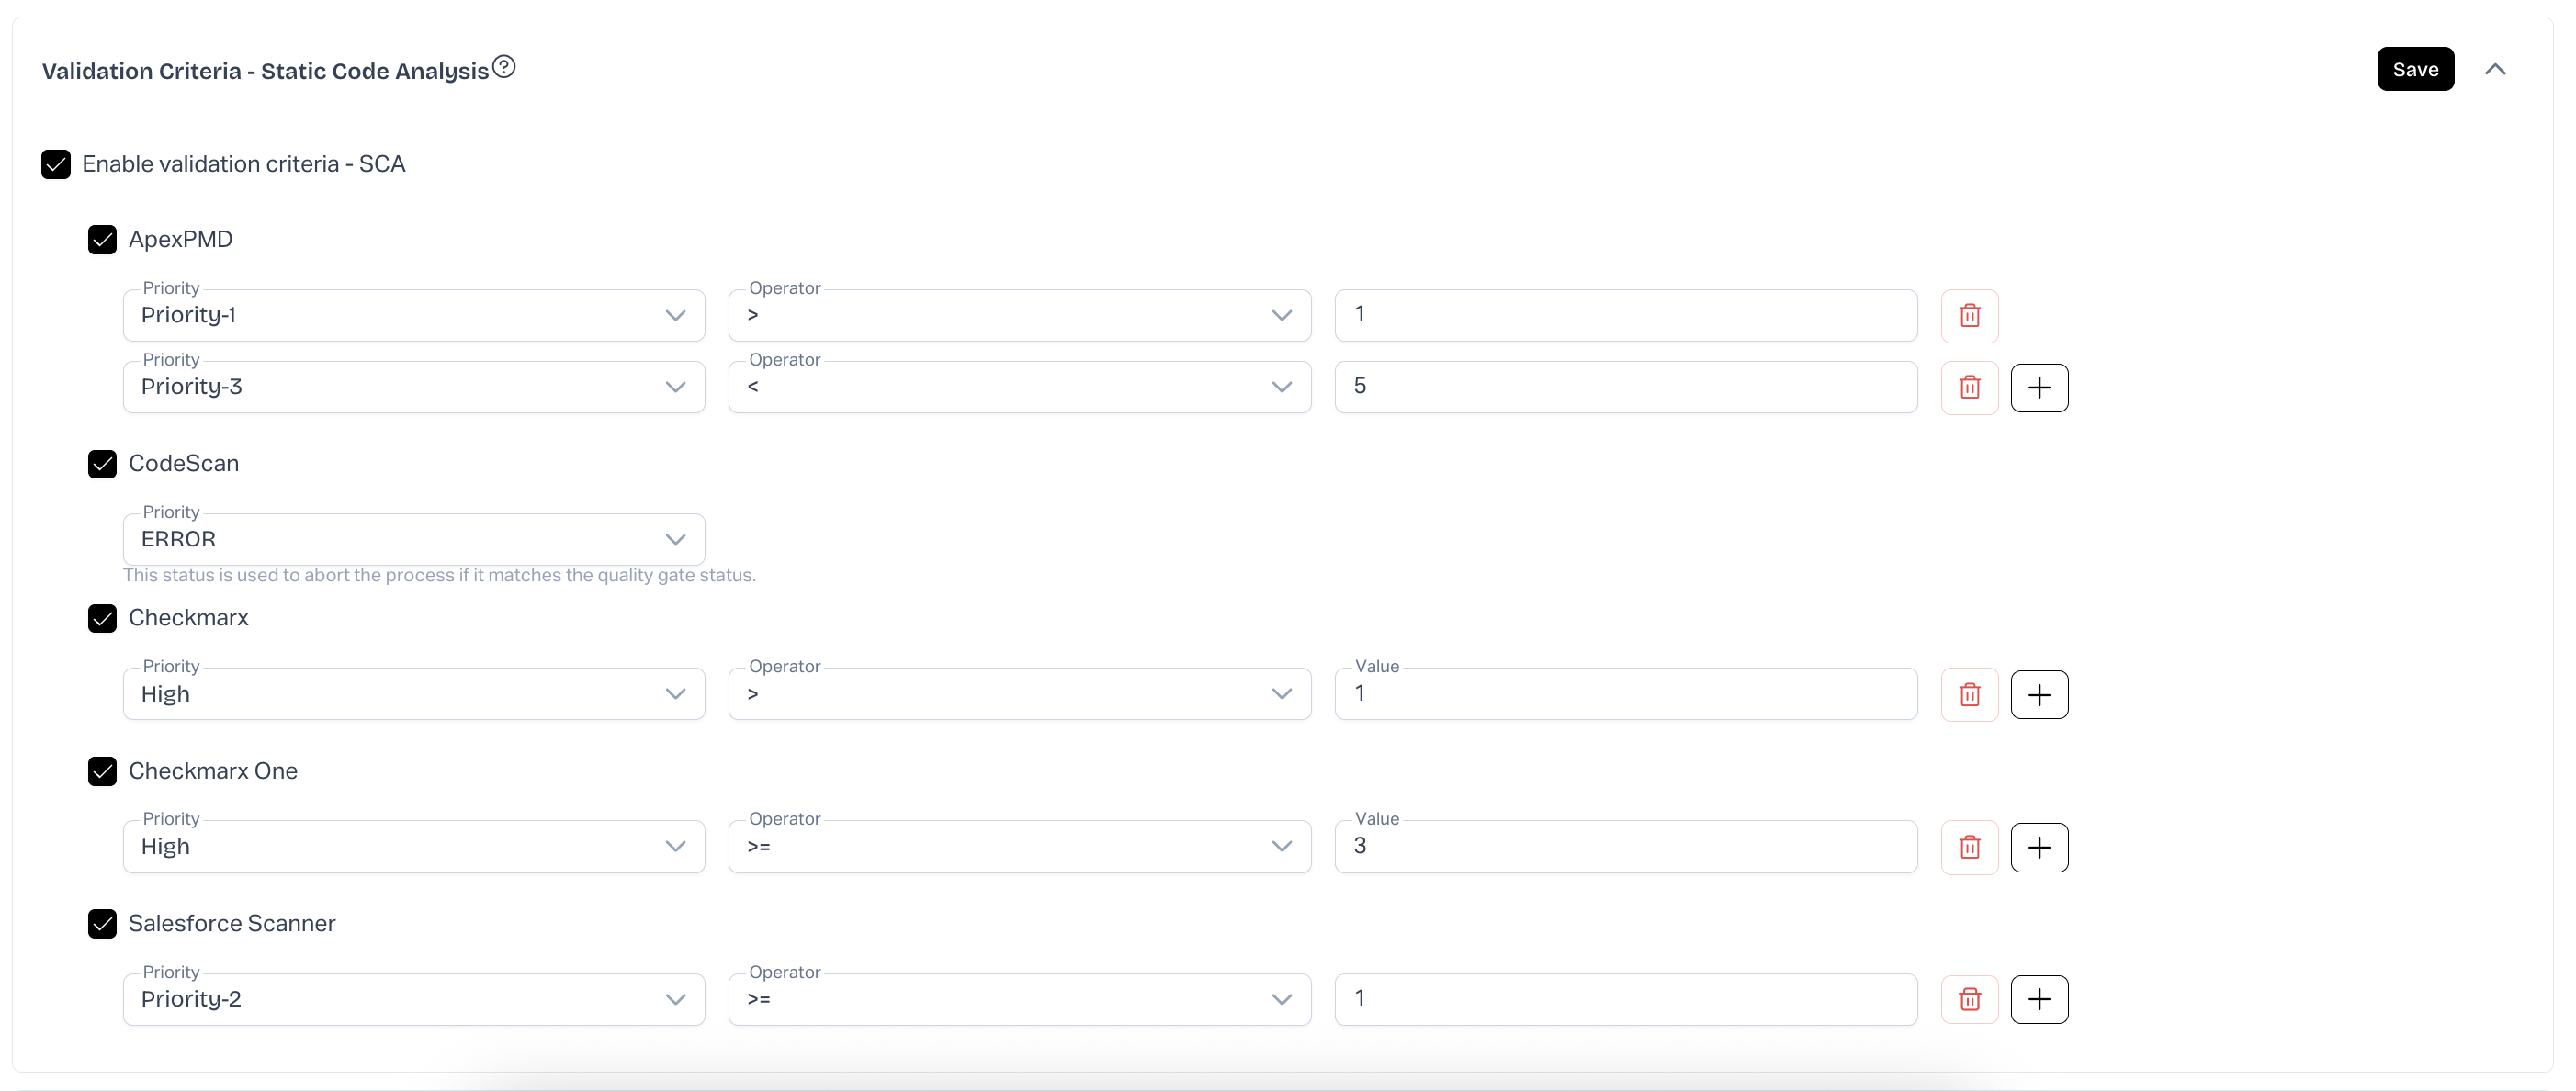Delete the ApexPMD Priority-1 criteria row

(x=1969, y=316)
